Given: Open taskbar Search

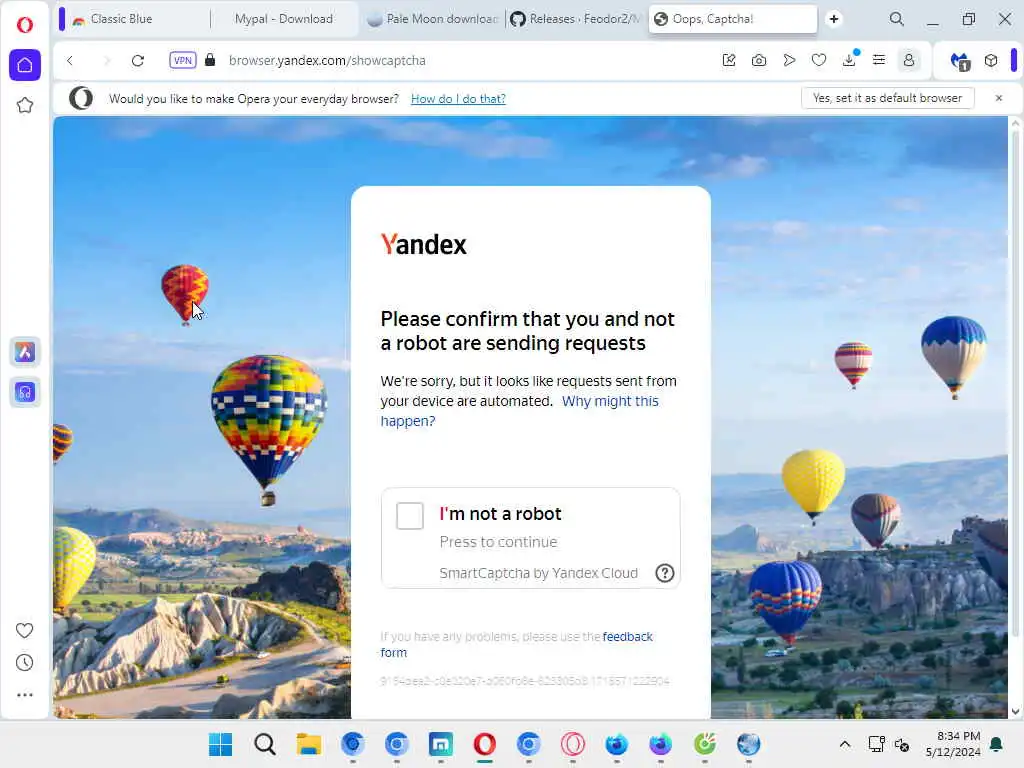Looking at the screenshot, I should (264, 744).
